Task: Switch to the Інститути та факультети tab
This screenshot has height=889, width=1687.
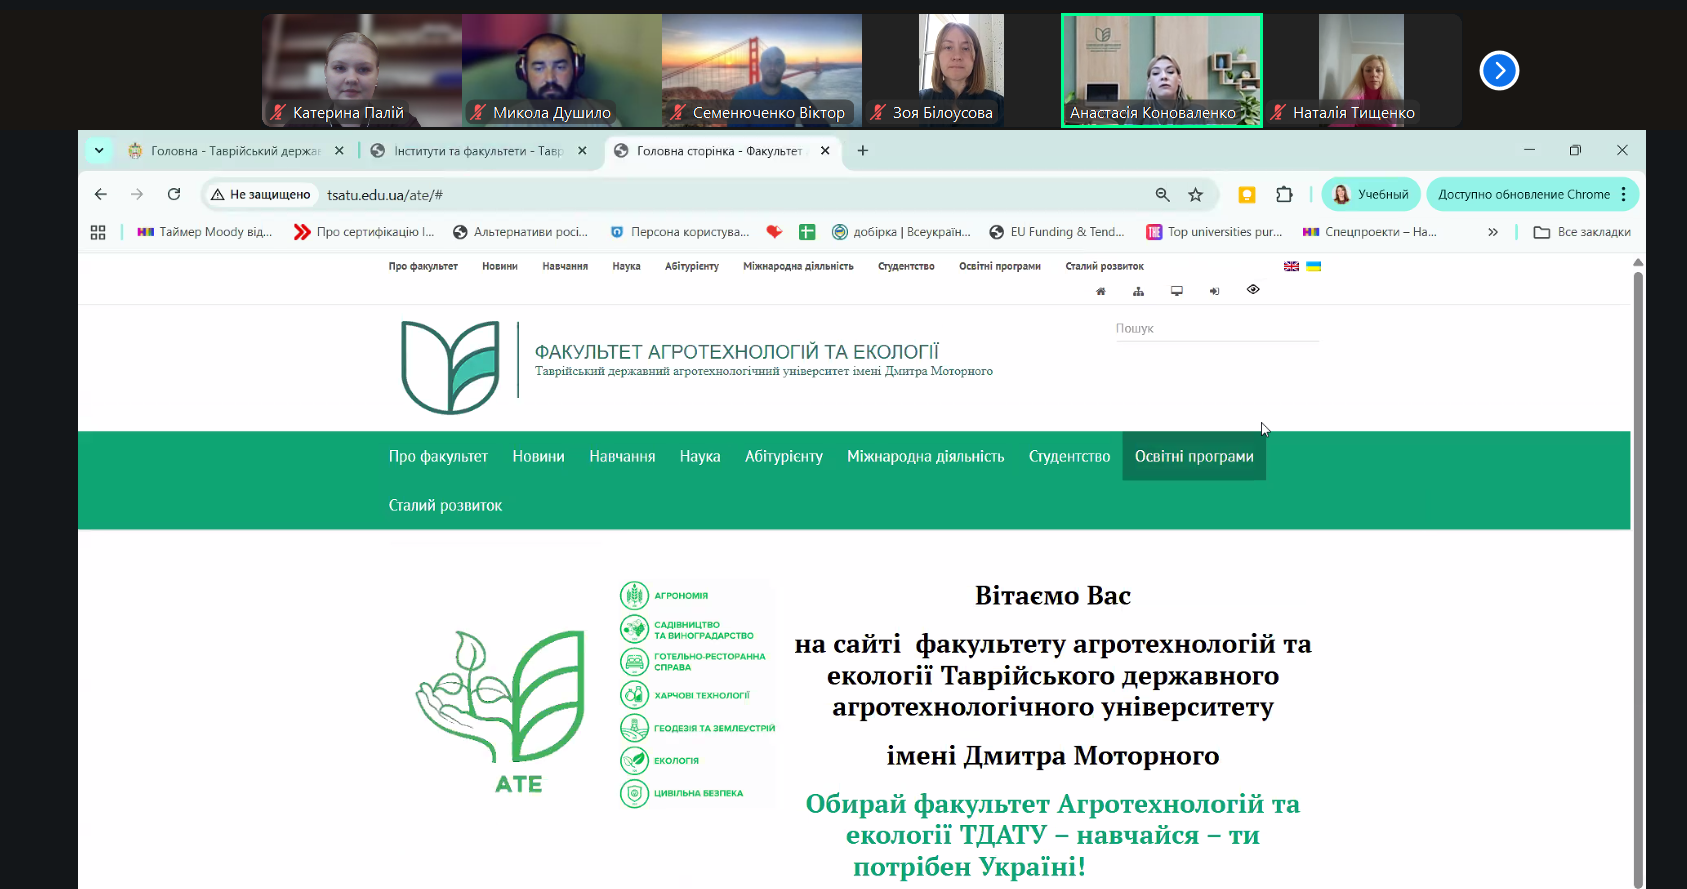Action: pyautogui.click(x=478, y=151)
